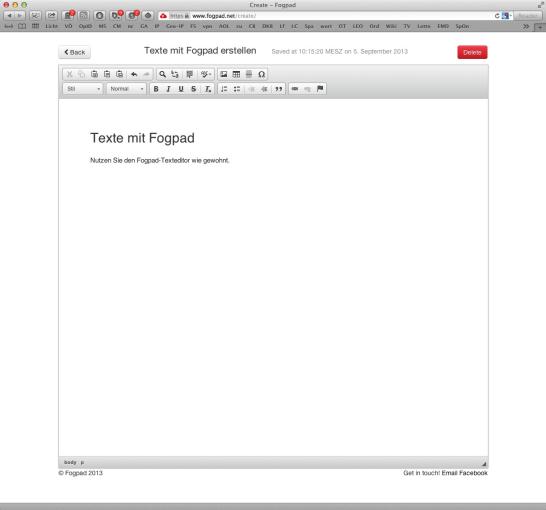
Task: Click the red Delete button
Action: pyautogui.click(x=472, y=52)
